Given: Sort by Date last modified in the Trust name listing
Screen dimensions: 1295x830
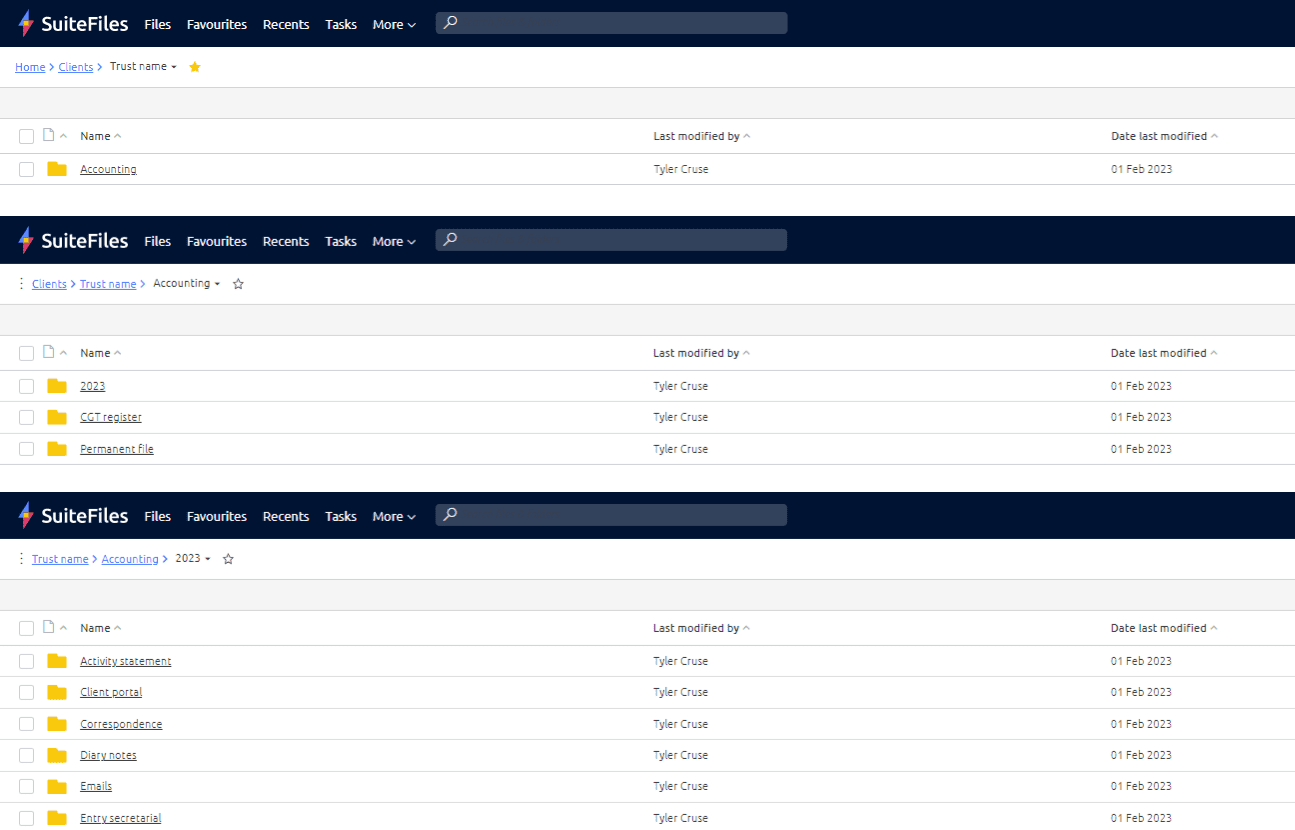Looking at the screenshot, I should click(1165, 136).
